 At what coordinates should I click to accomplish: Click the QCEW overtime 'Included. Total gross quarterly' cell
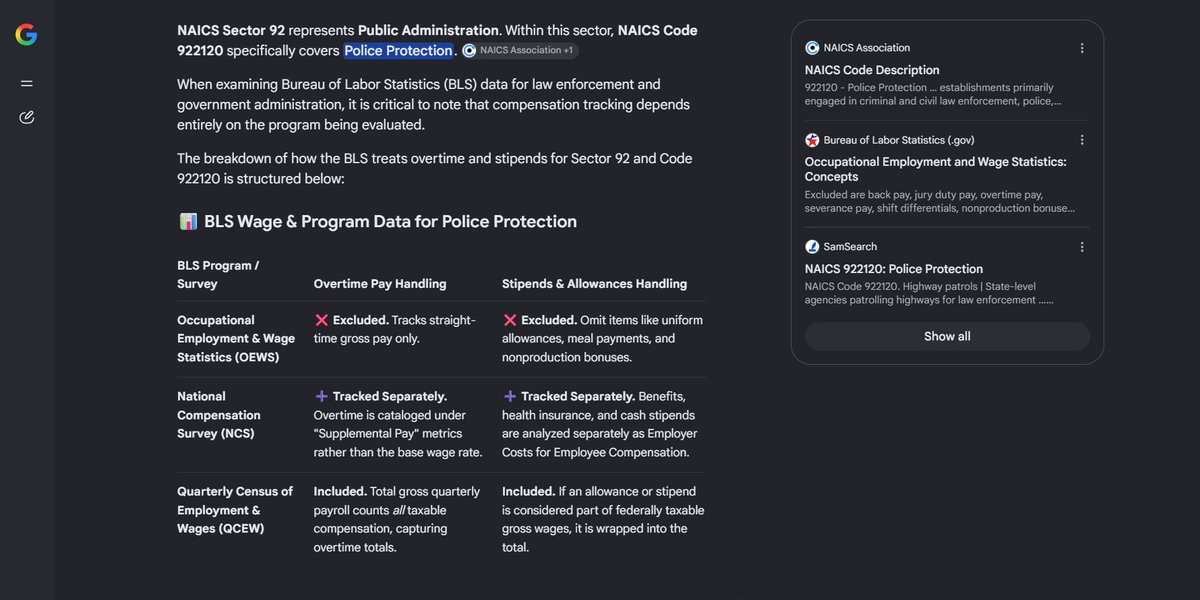tap(397, 520)
